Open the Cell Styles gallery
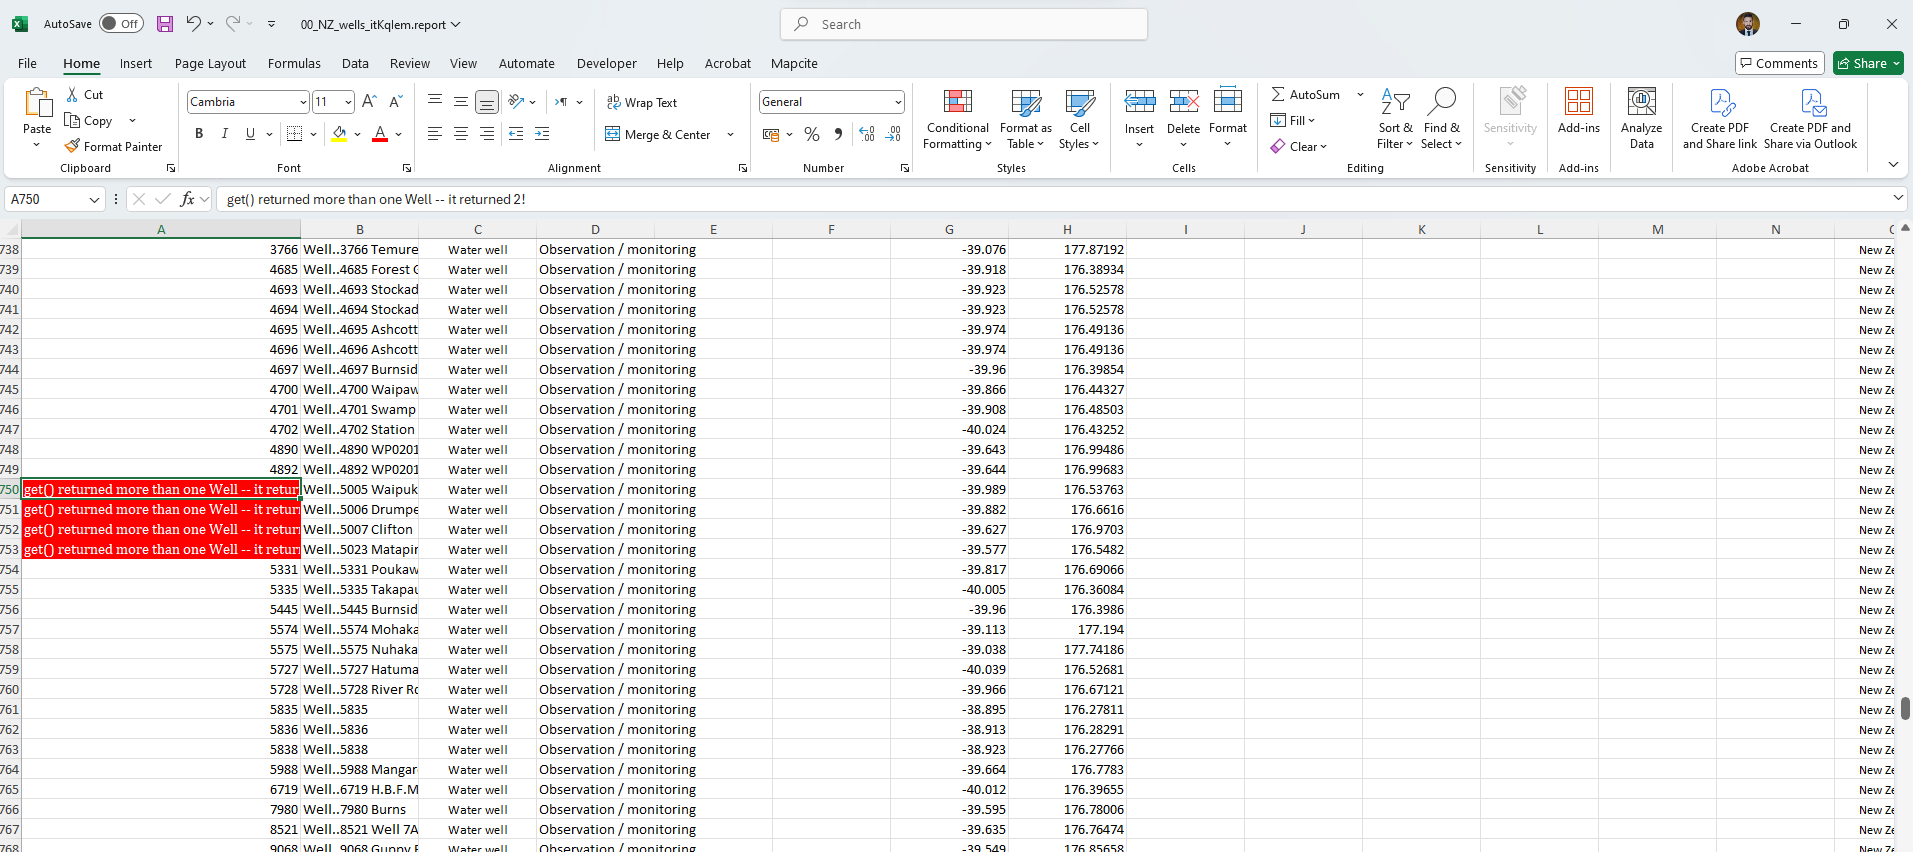1913x852 pixels. pyautogui.click(x=1079, y=119)
